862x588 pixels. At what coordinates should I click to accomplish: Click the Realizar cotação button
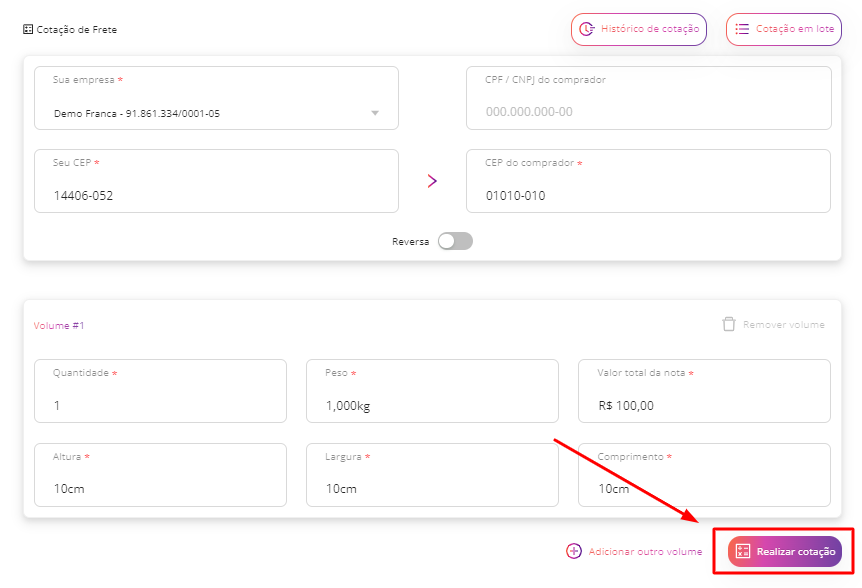click(785, 551)
